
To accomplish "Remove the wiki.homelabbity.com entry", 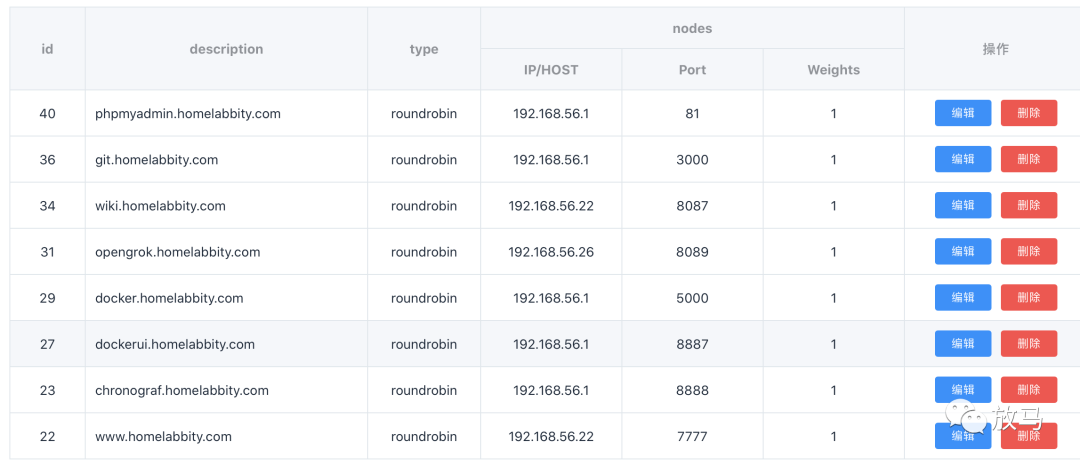I will click(x=1028, y=206).
